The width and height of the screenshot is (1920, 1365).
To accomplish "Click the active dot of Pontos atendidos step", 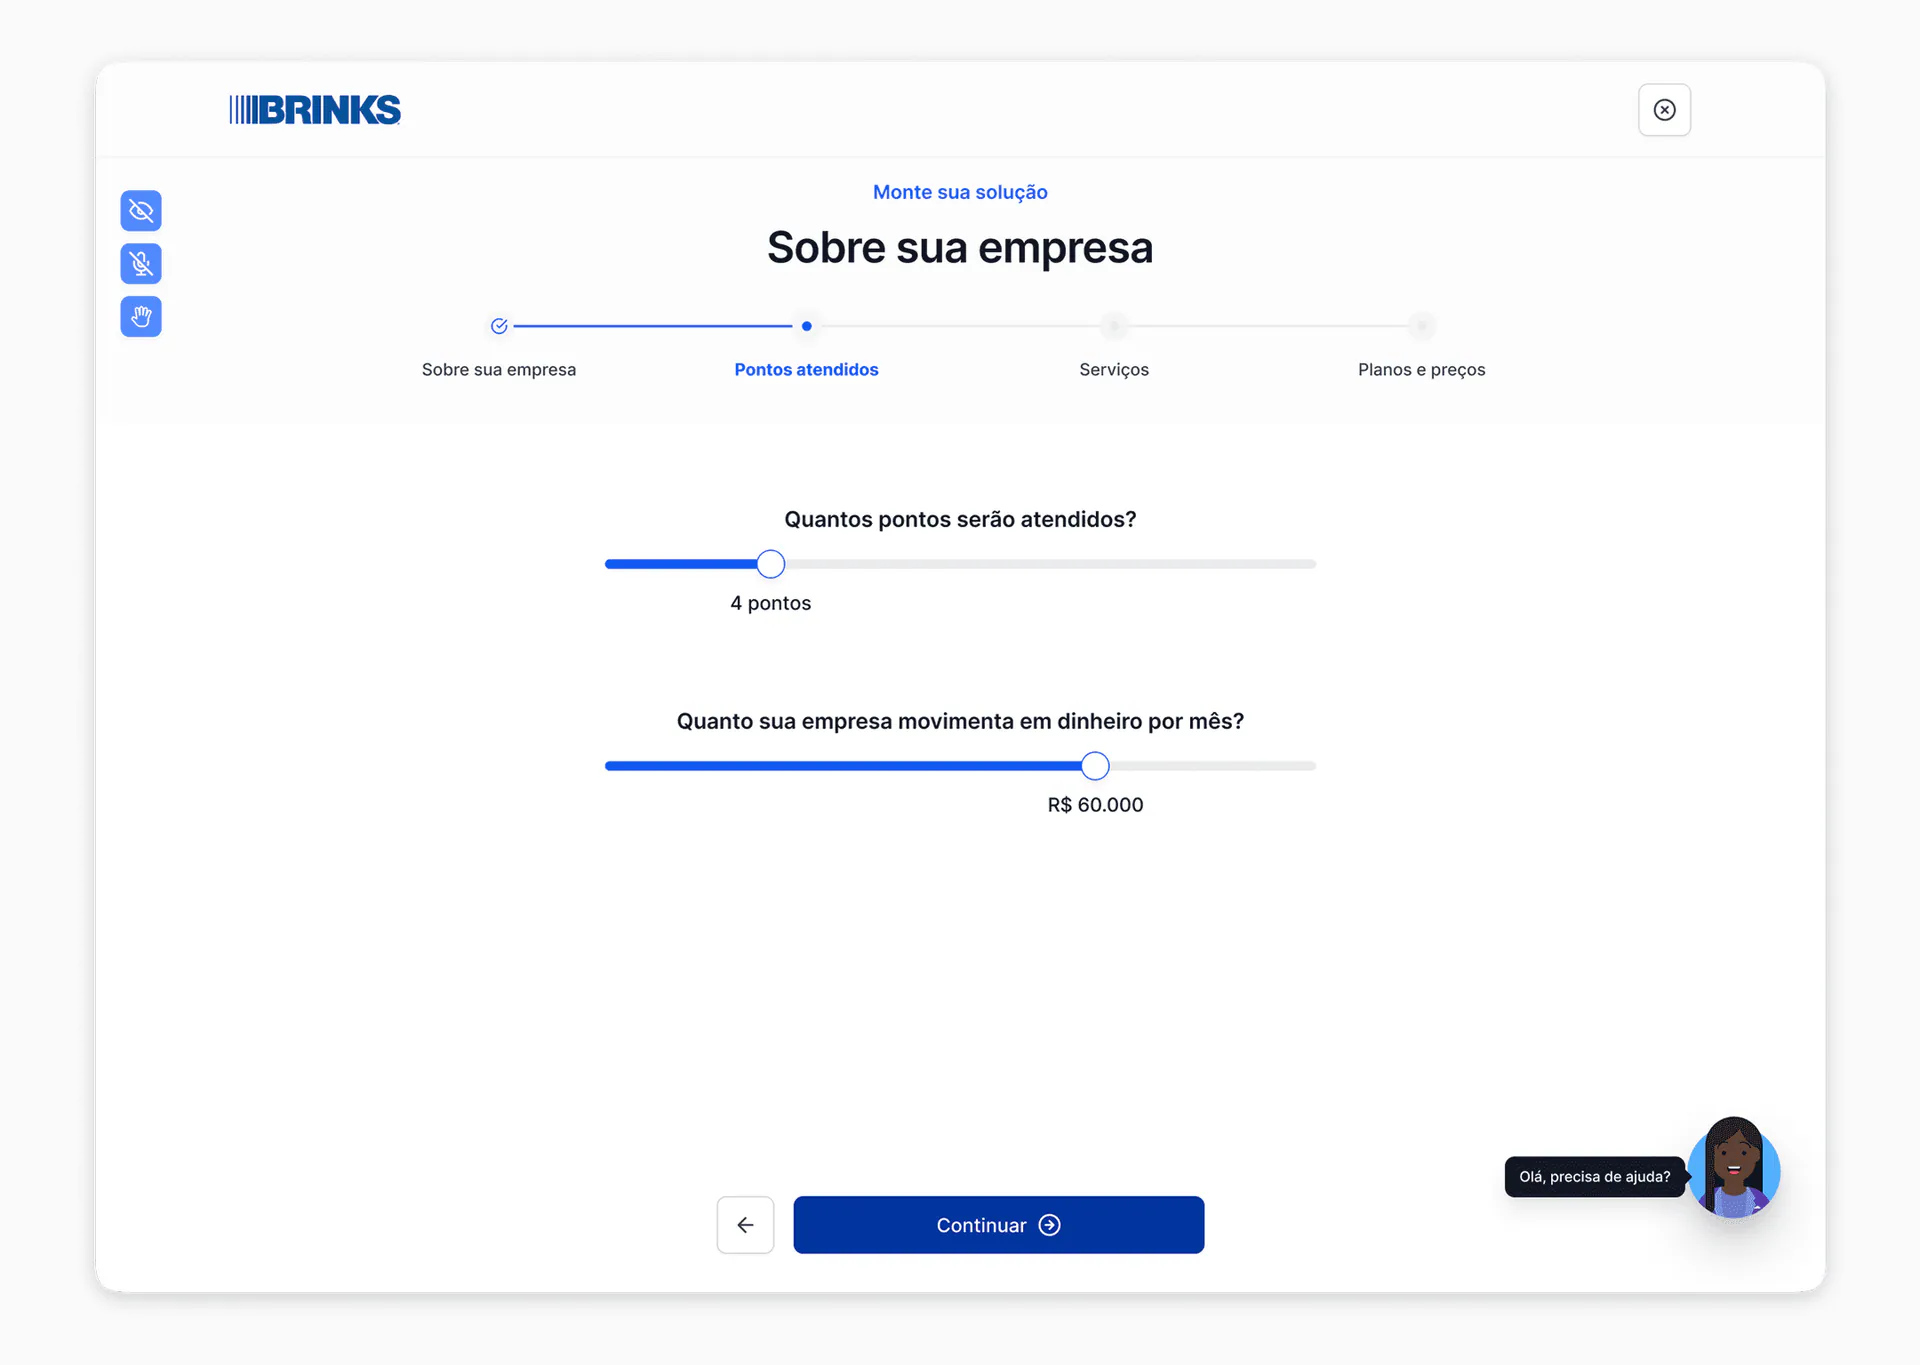I will pos(806,326).
